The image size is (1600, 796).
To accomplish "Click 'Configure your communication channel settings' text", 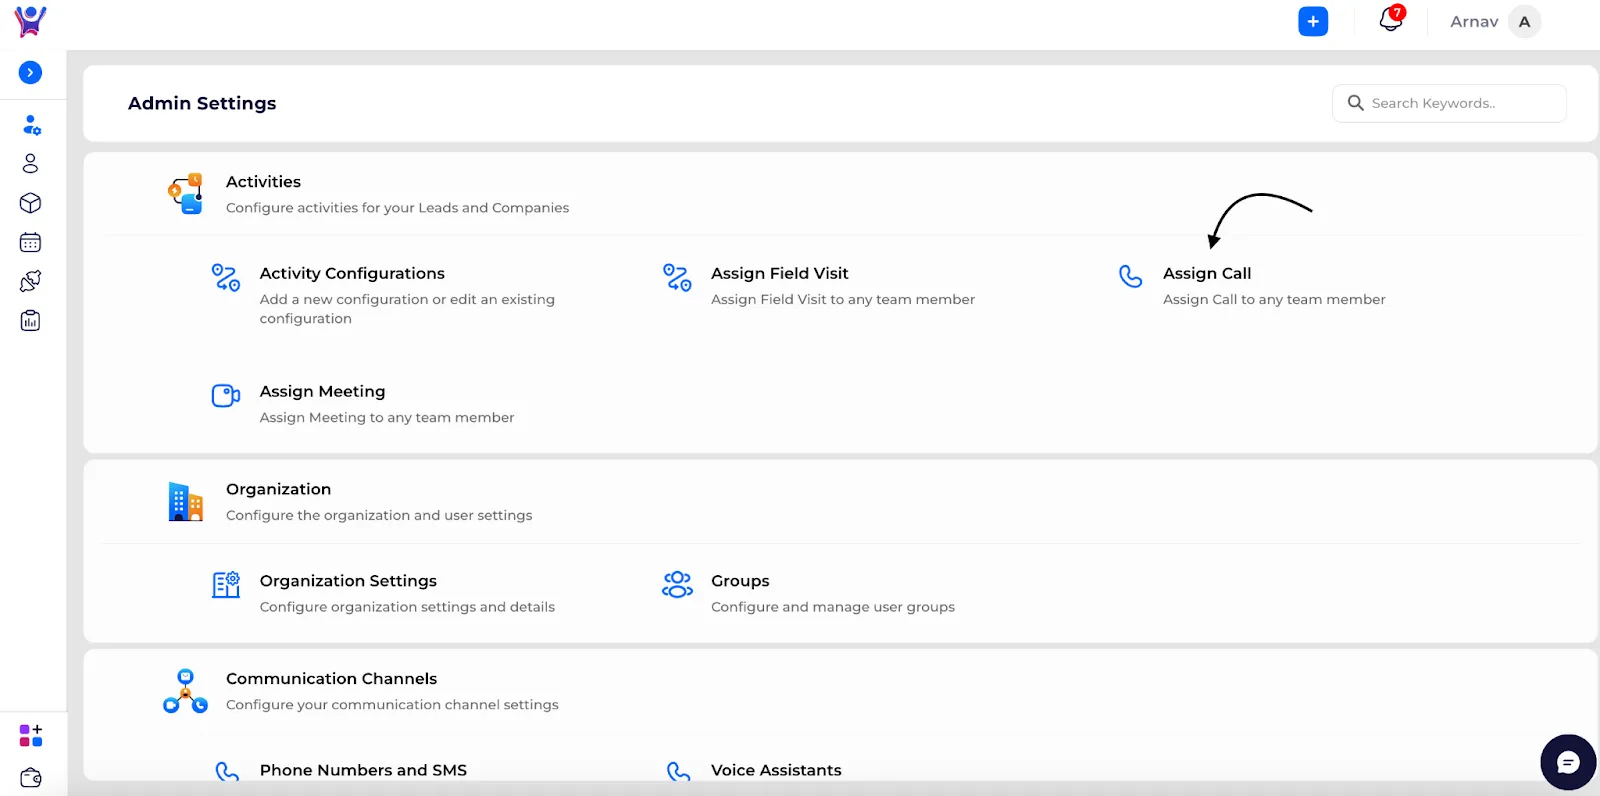I will (x=392, y=705).
